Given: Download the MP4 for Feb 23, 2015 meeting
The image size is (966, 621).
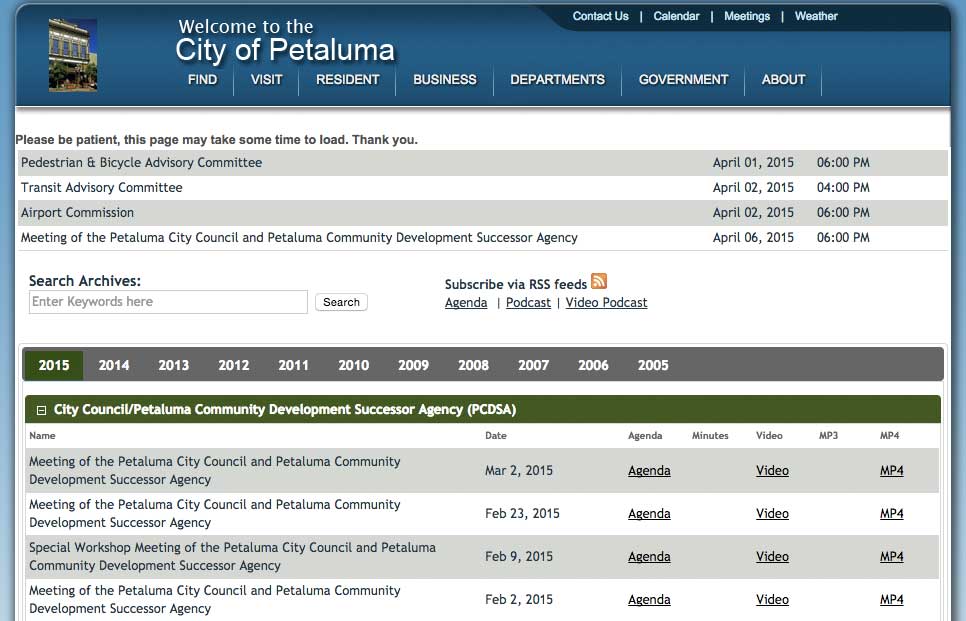Looking at the screenshot, I should pyautogui.click(x=891, y=514).
